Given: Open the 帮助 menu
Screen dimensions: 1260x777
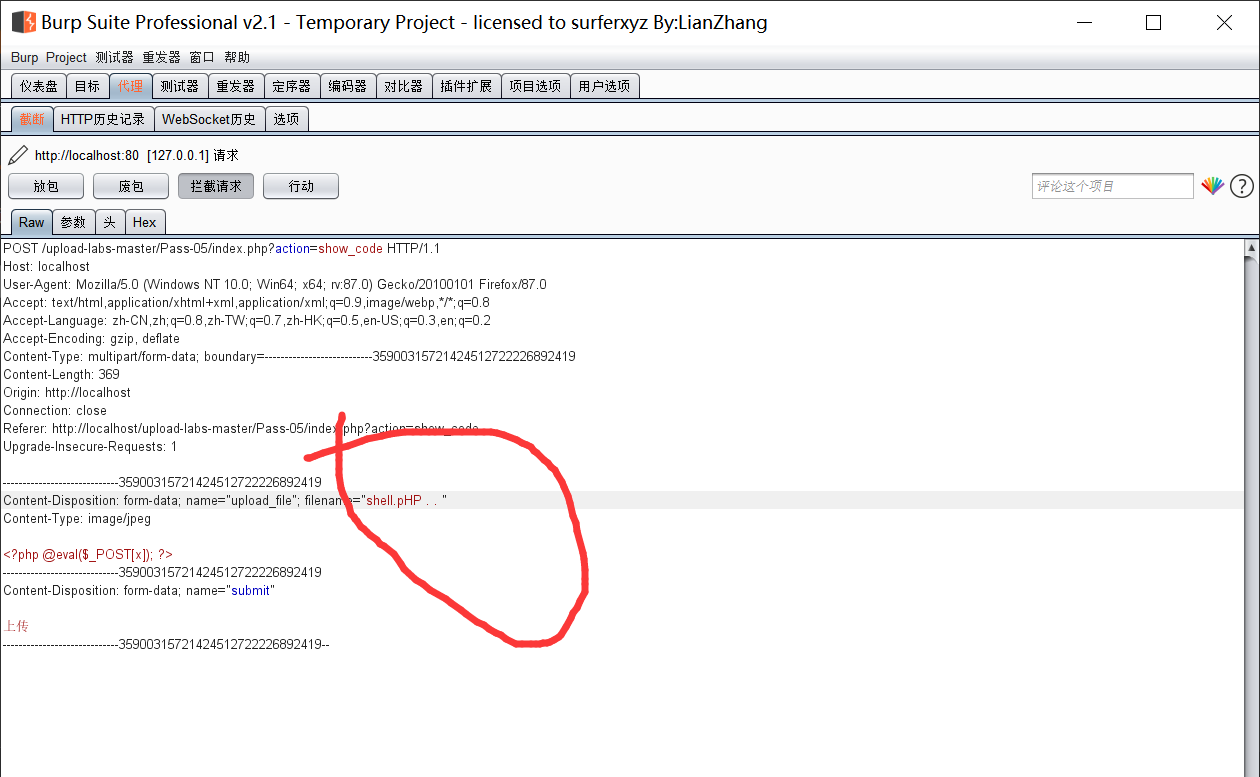Looking at the screenshot, I should (x=237, y=57).
